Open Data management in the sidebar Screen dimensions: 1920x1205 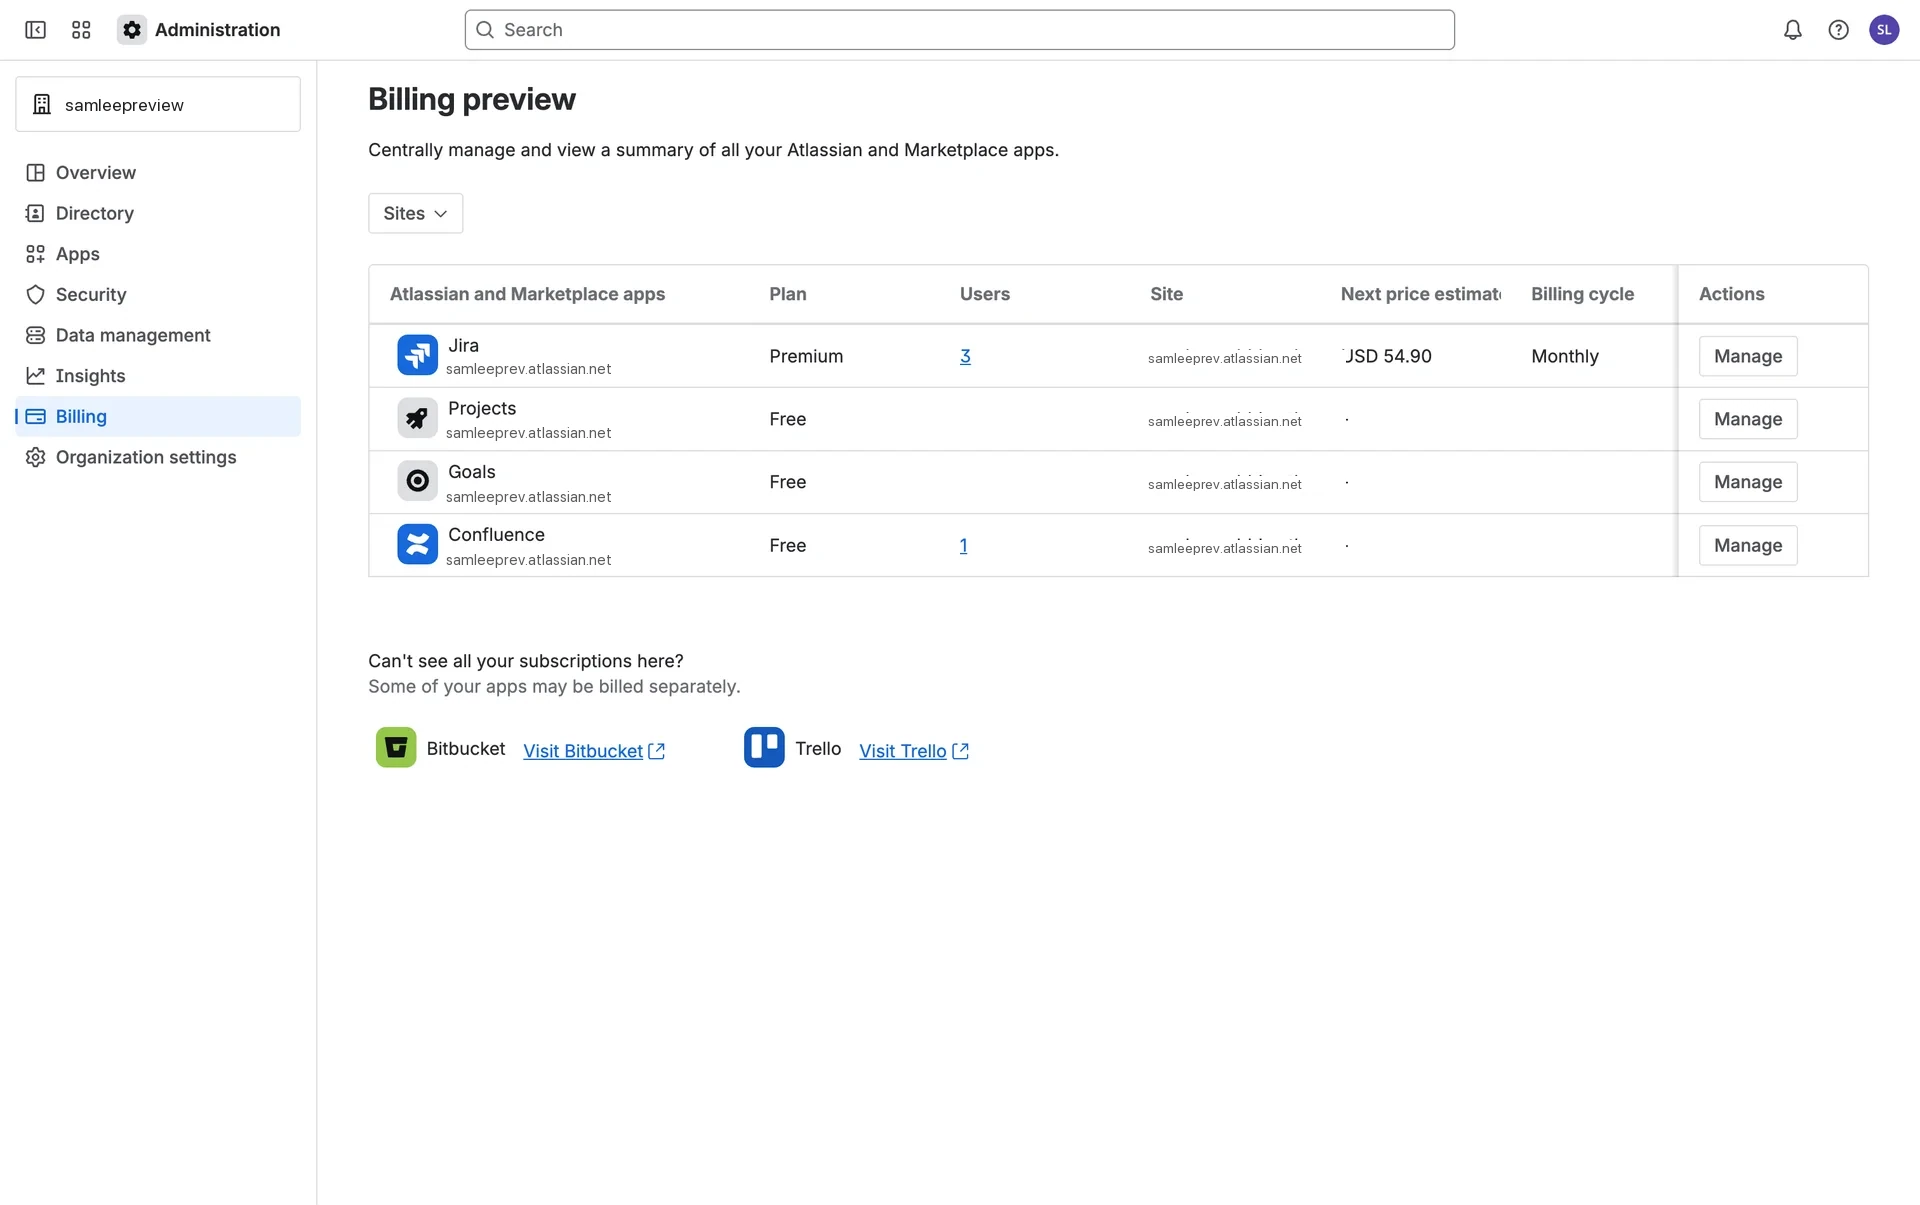pyautogui.click(x=158, y=335)
